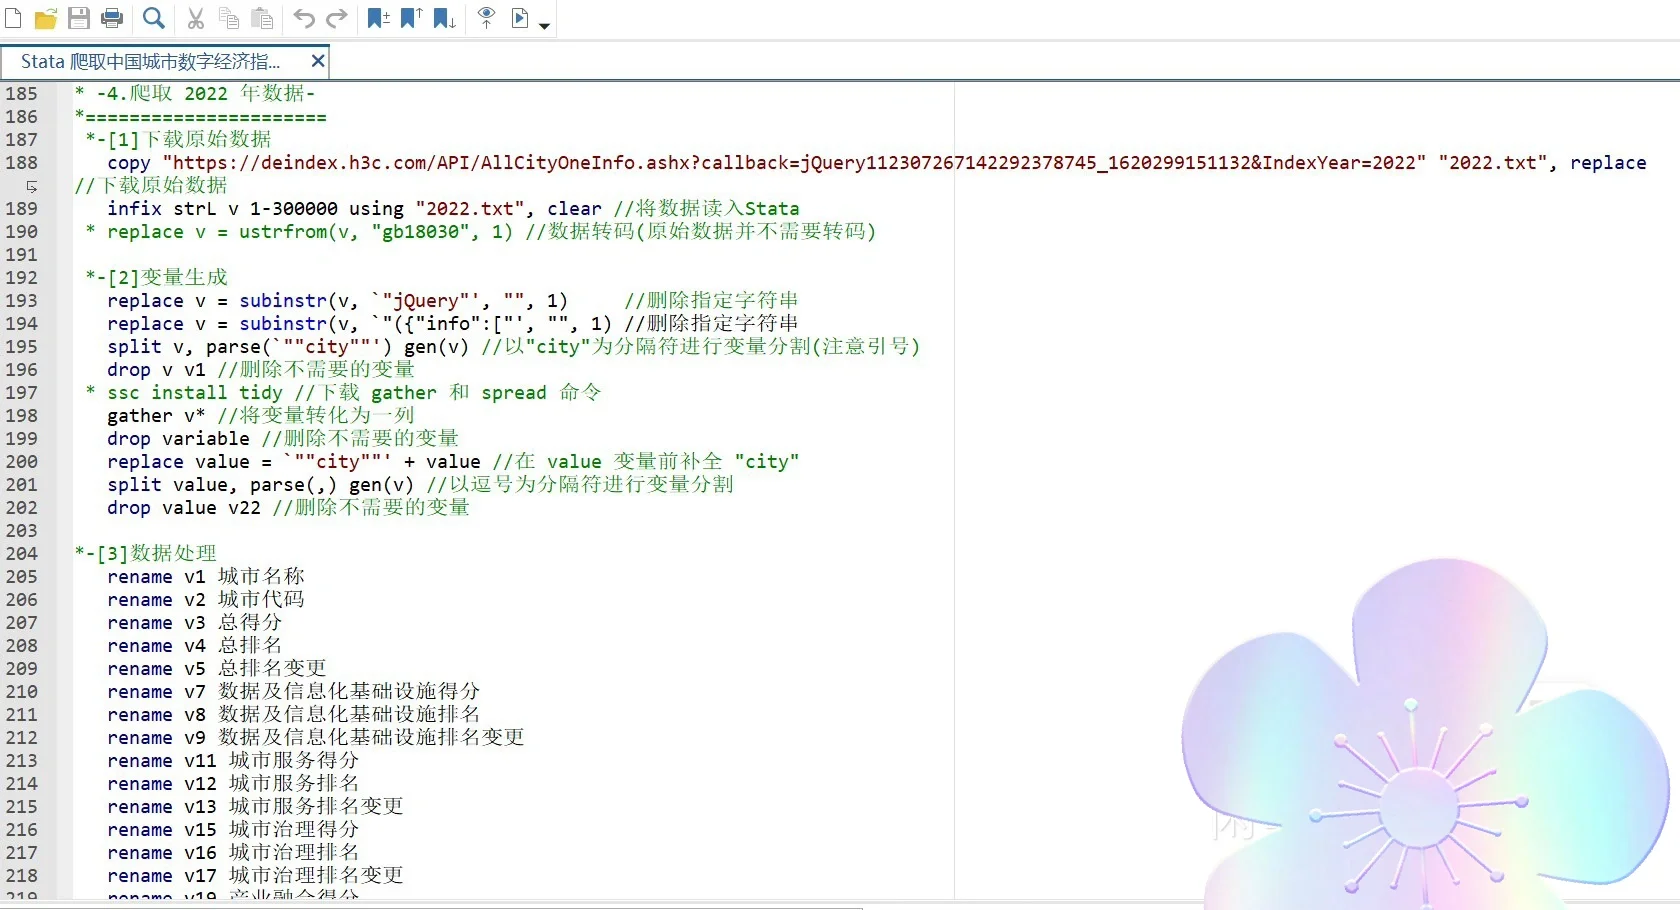Image resolution: width=1680 pixels, height=910 pixels.
Task: Undo the last edit
Action: [304, 18]
